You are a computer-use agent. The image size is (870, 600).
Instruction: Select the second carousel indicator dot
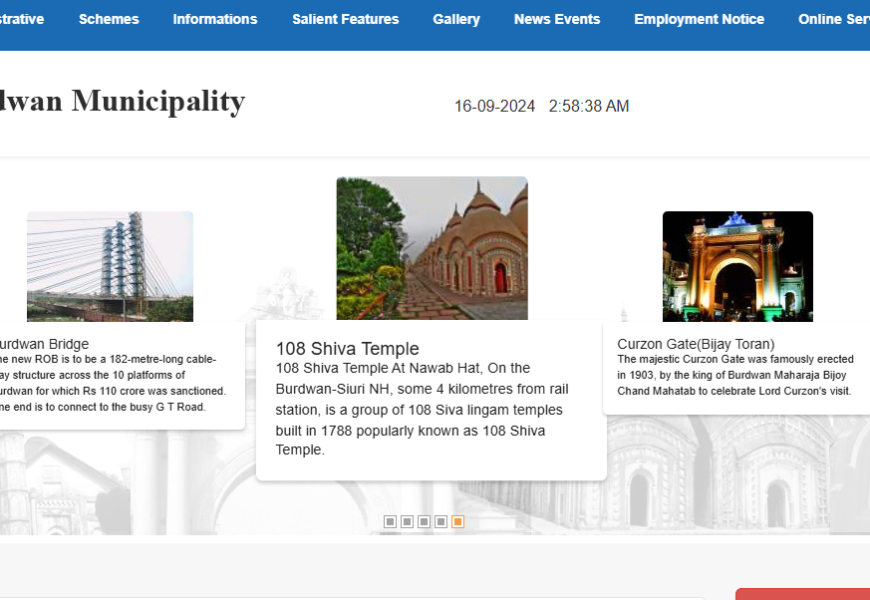coord(407,522)
